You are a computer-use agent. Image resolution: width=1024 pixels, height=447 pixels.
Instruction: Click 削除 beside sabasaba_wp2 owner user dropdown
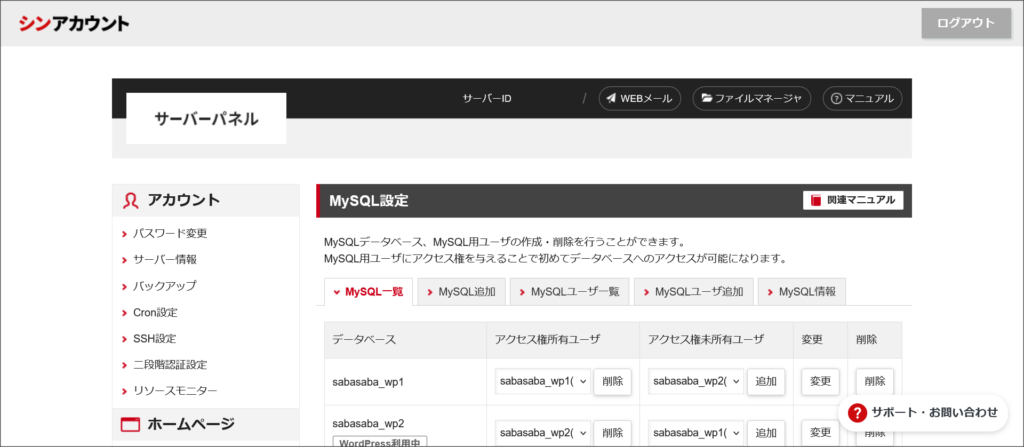click(x=613, y=433)
